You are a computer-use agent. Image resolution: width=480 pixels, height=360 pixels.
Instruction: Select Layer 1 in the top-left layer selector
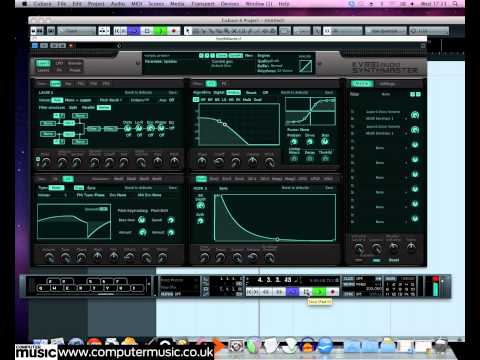click(x=43, y=63)
